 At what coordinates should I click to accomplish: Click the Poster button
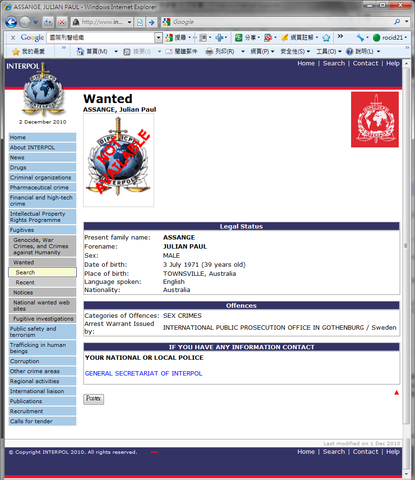pos(93,399)
